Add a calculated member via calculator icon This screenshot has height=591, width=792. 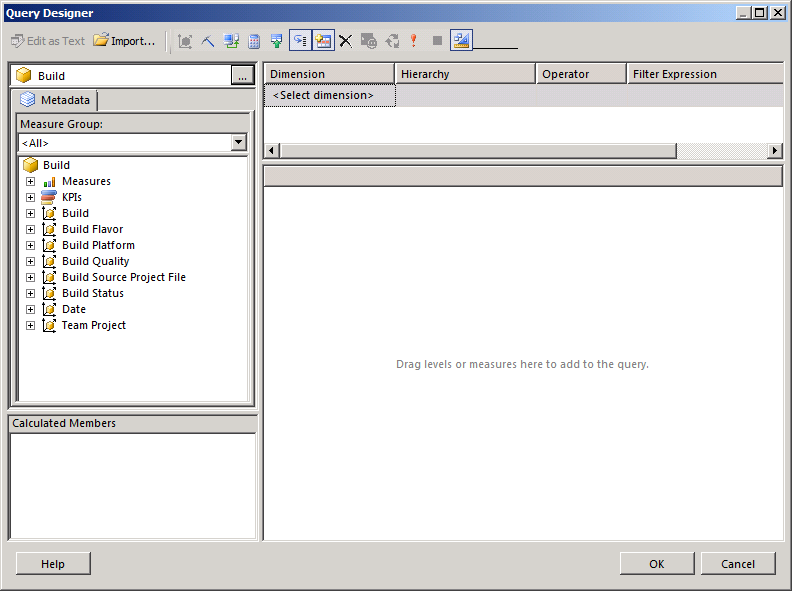coord(254,41)
